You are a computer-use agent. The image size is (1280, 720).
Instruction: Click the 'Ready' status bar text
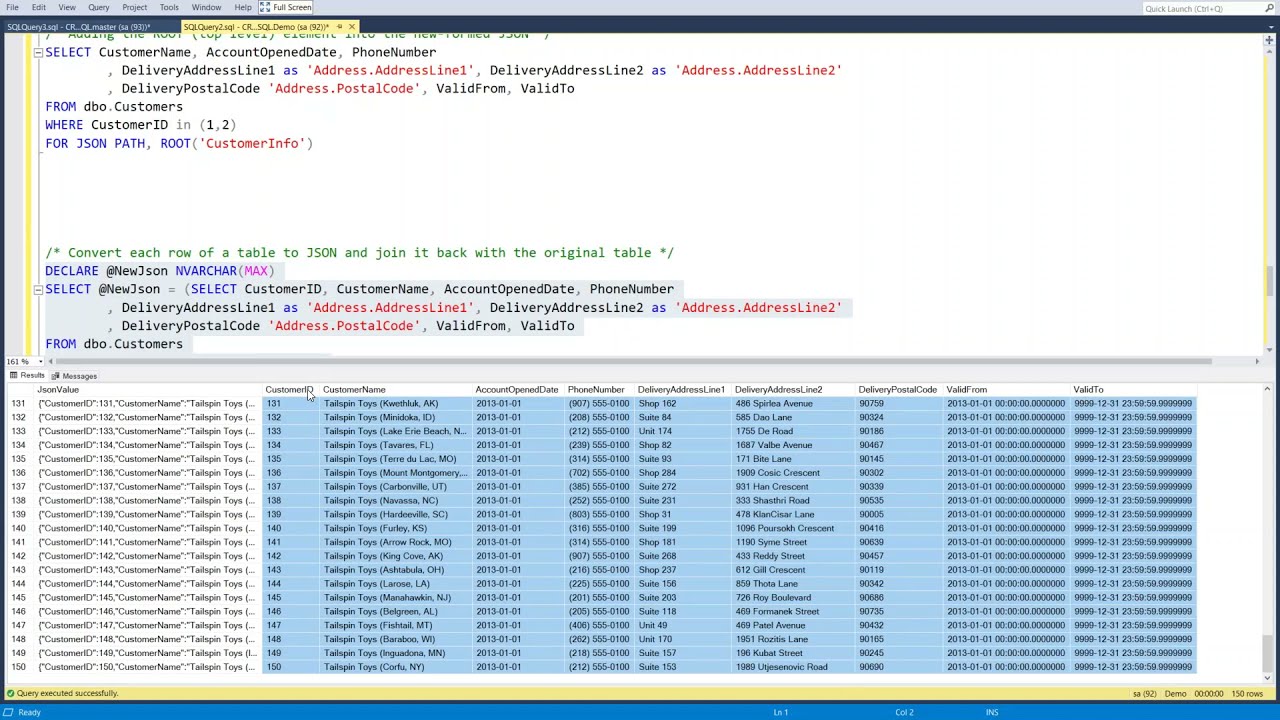point(29,712)
